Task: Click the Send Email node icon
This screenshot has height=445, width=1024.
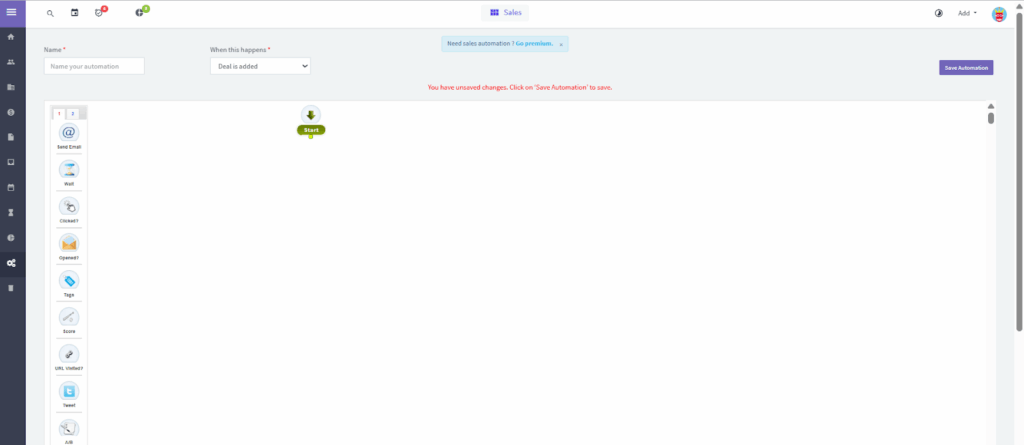Action: click(x=69, y=133)
